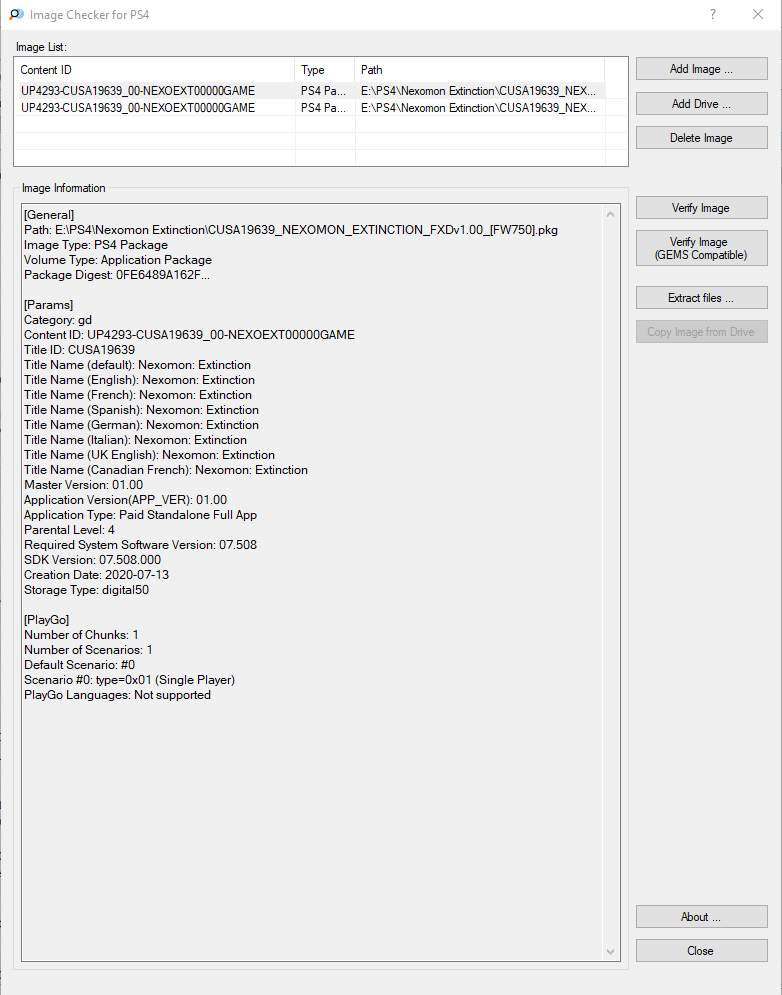The image size is (782, 995).
Task: Click the Application Type line
Action: 140,515
